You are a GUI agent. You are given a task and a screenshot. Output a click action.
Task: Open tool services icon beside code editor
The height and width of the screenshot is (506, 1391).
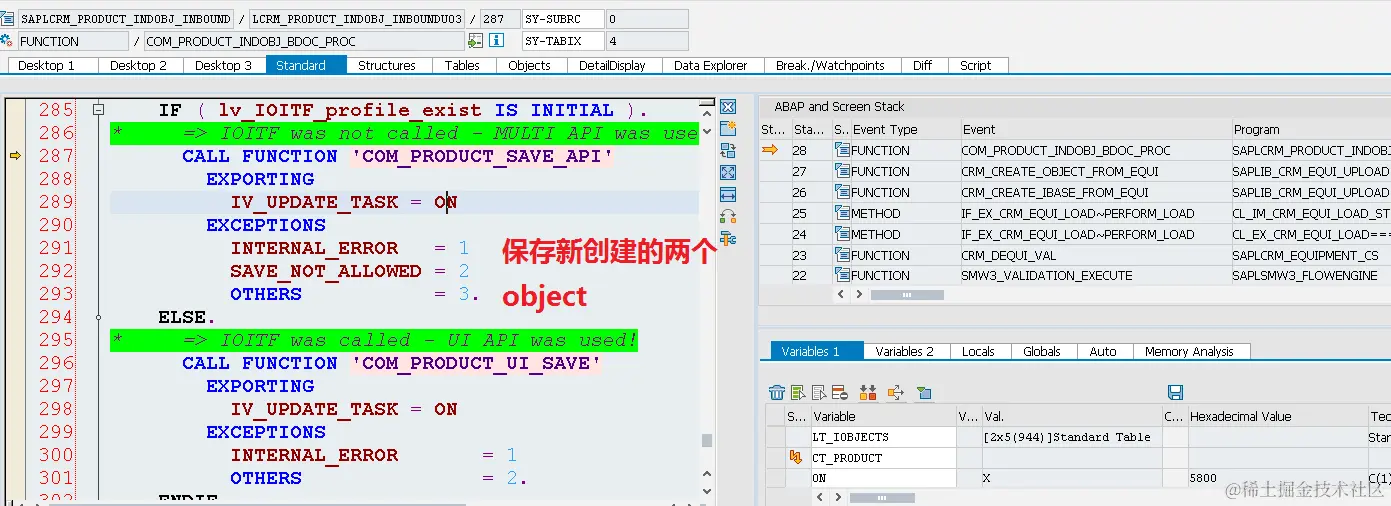(x=728, y=239)
